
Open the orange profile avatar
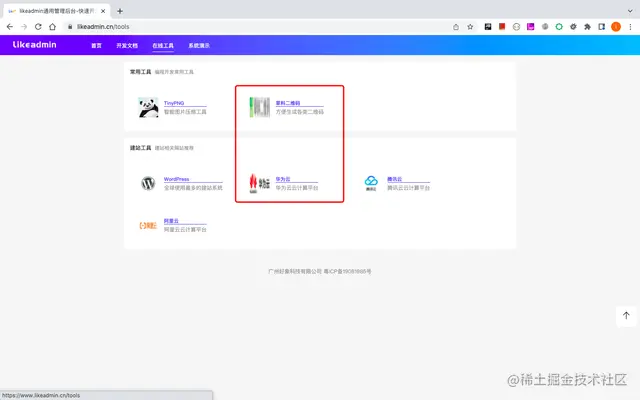click(x=616, y=27)
